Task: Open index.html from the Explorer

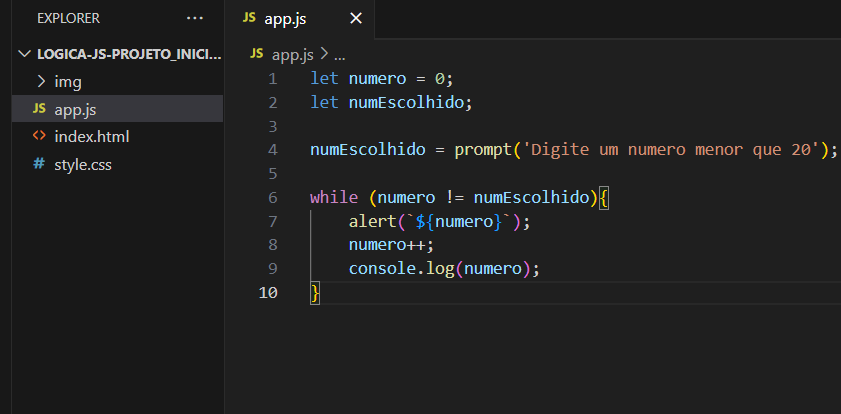Action: pos(117,137)
